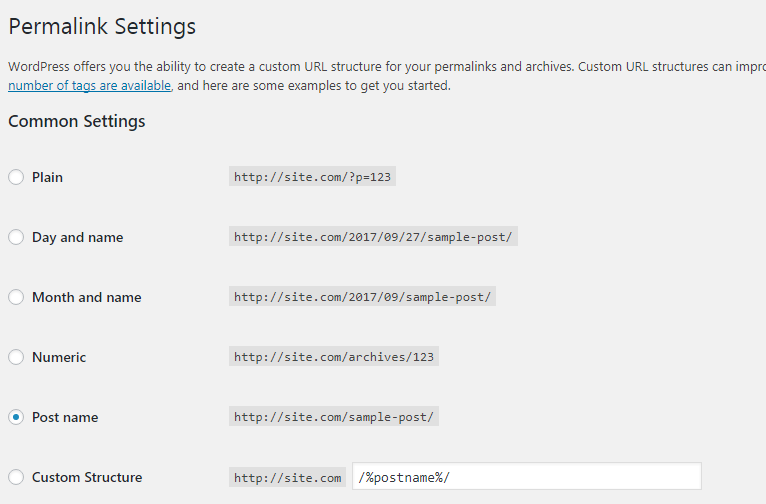Click the selected Post name radio button
The image size is (766, 504).
point(16,417)
